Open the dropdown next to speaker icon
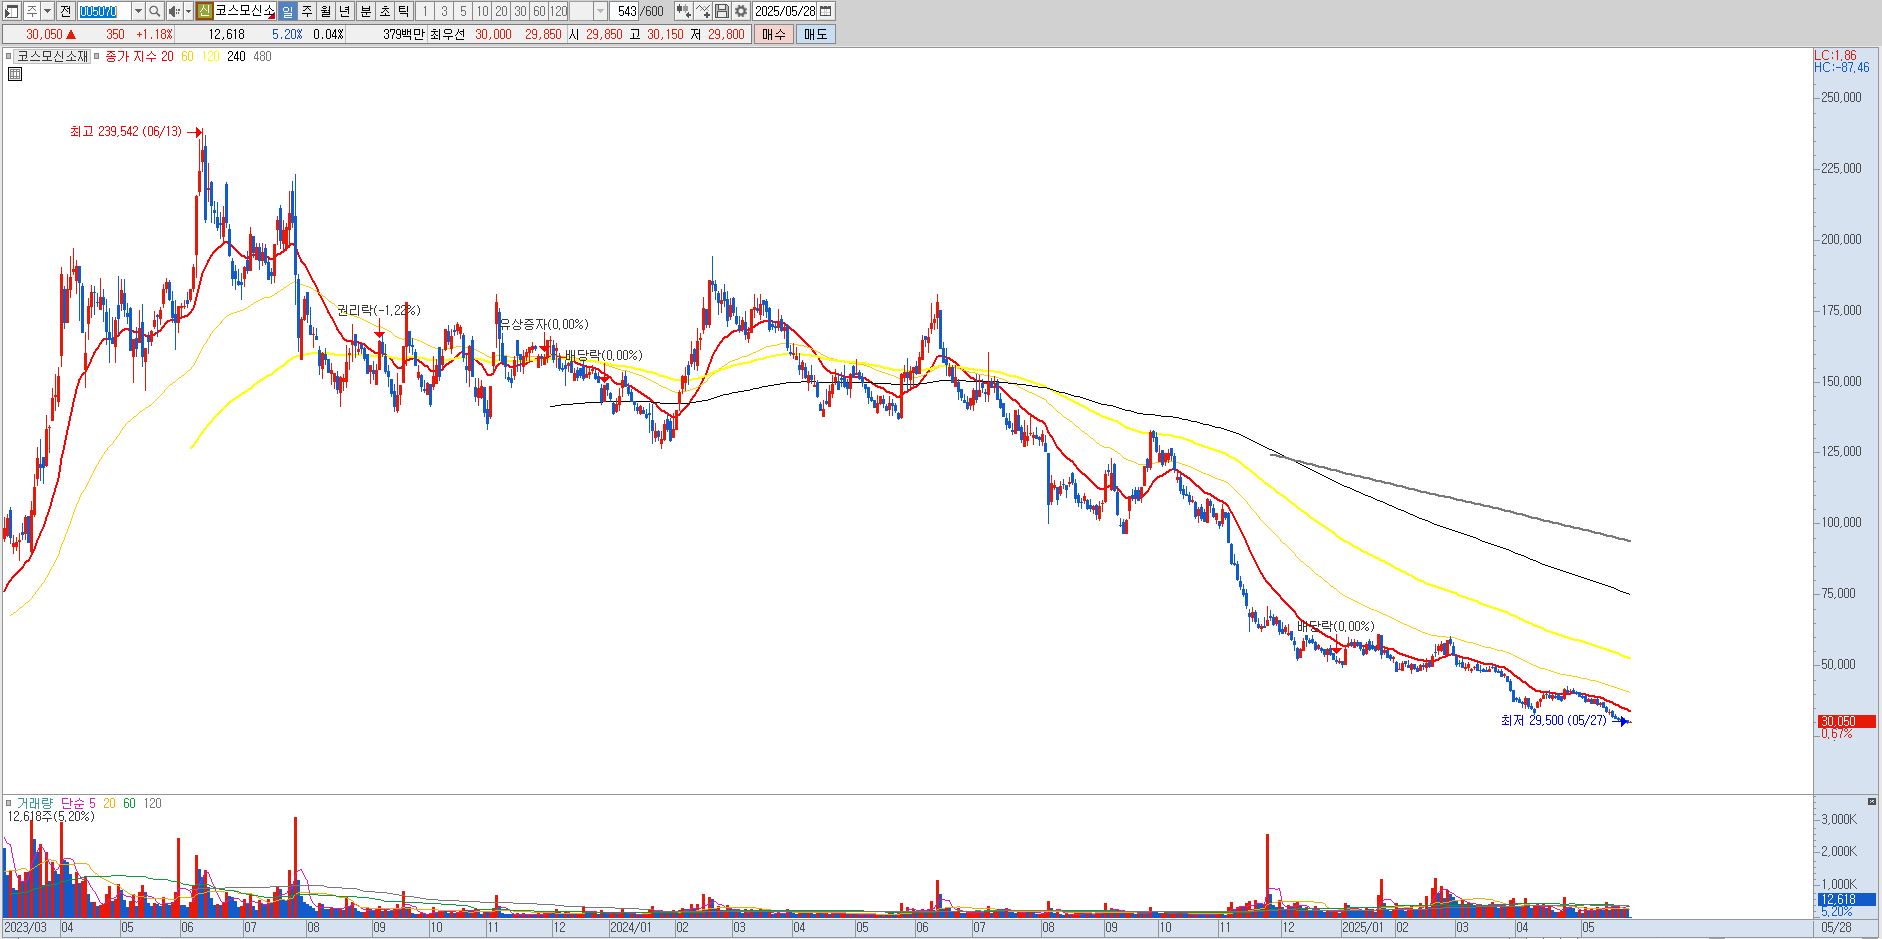The image size is (1882, 939). [188, 11]
